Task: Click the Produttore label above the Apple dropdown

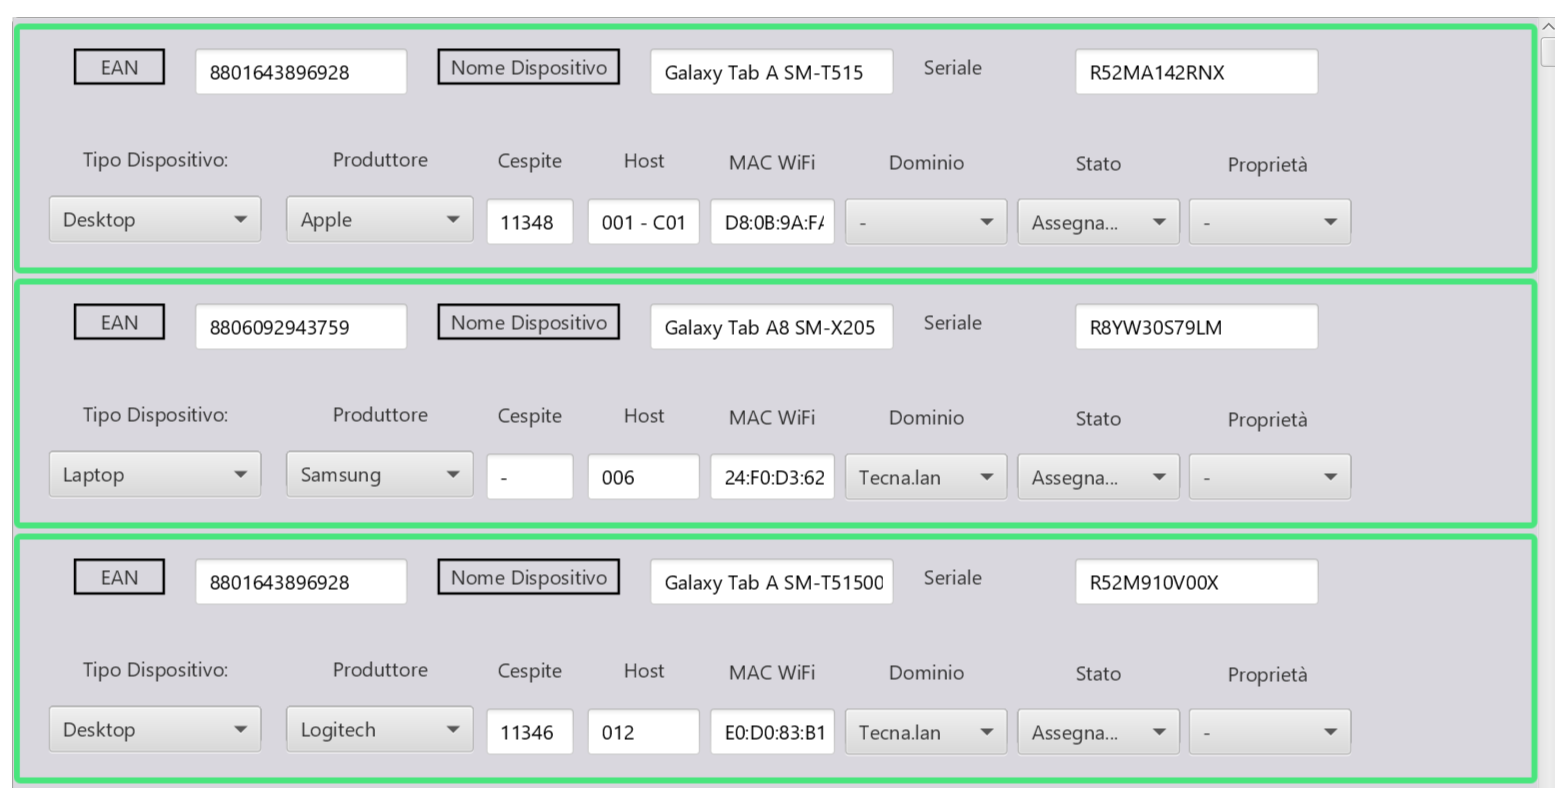Action: (x=380, y=160)
